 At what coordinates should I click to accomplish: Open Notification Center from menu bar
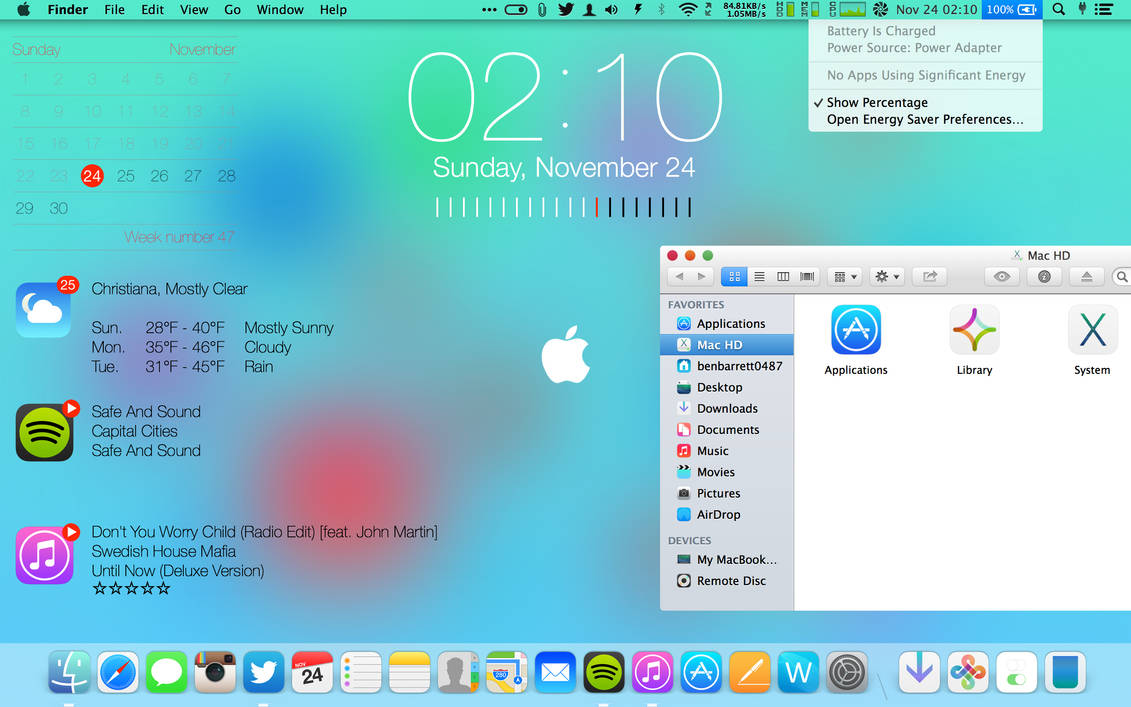[x=1104, y=9]
